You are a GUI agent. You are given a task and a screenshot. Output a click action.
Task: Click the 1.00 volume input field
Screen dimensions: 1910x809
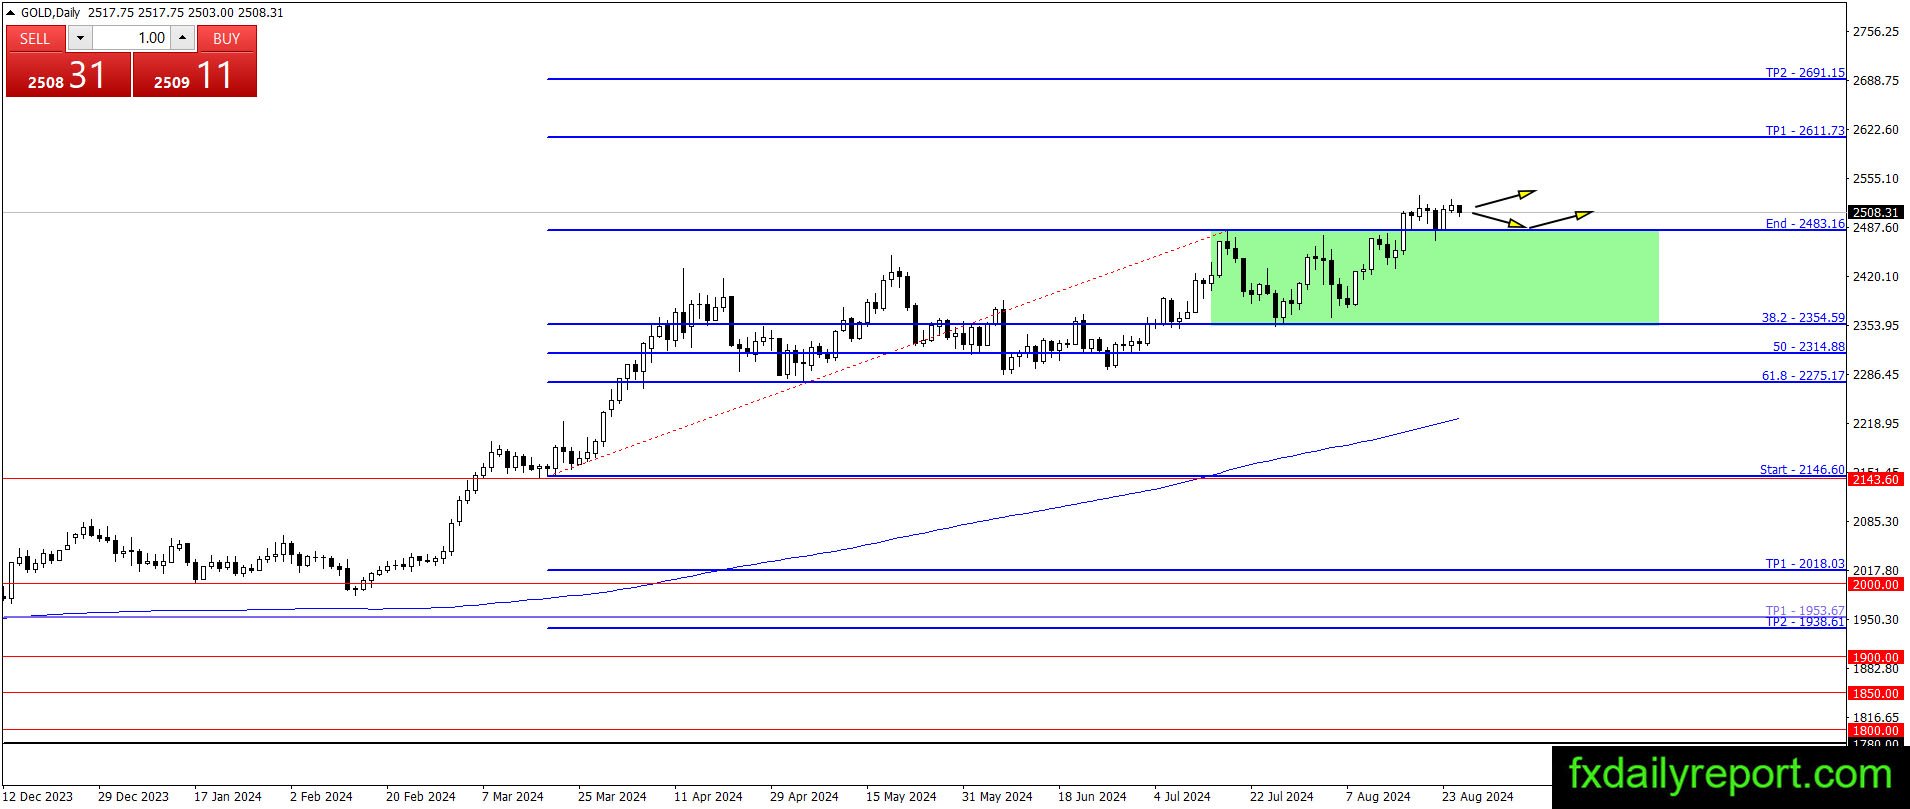point(131,38)
